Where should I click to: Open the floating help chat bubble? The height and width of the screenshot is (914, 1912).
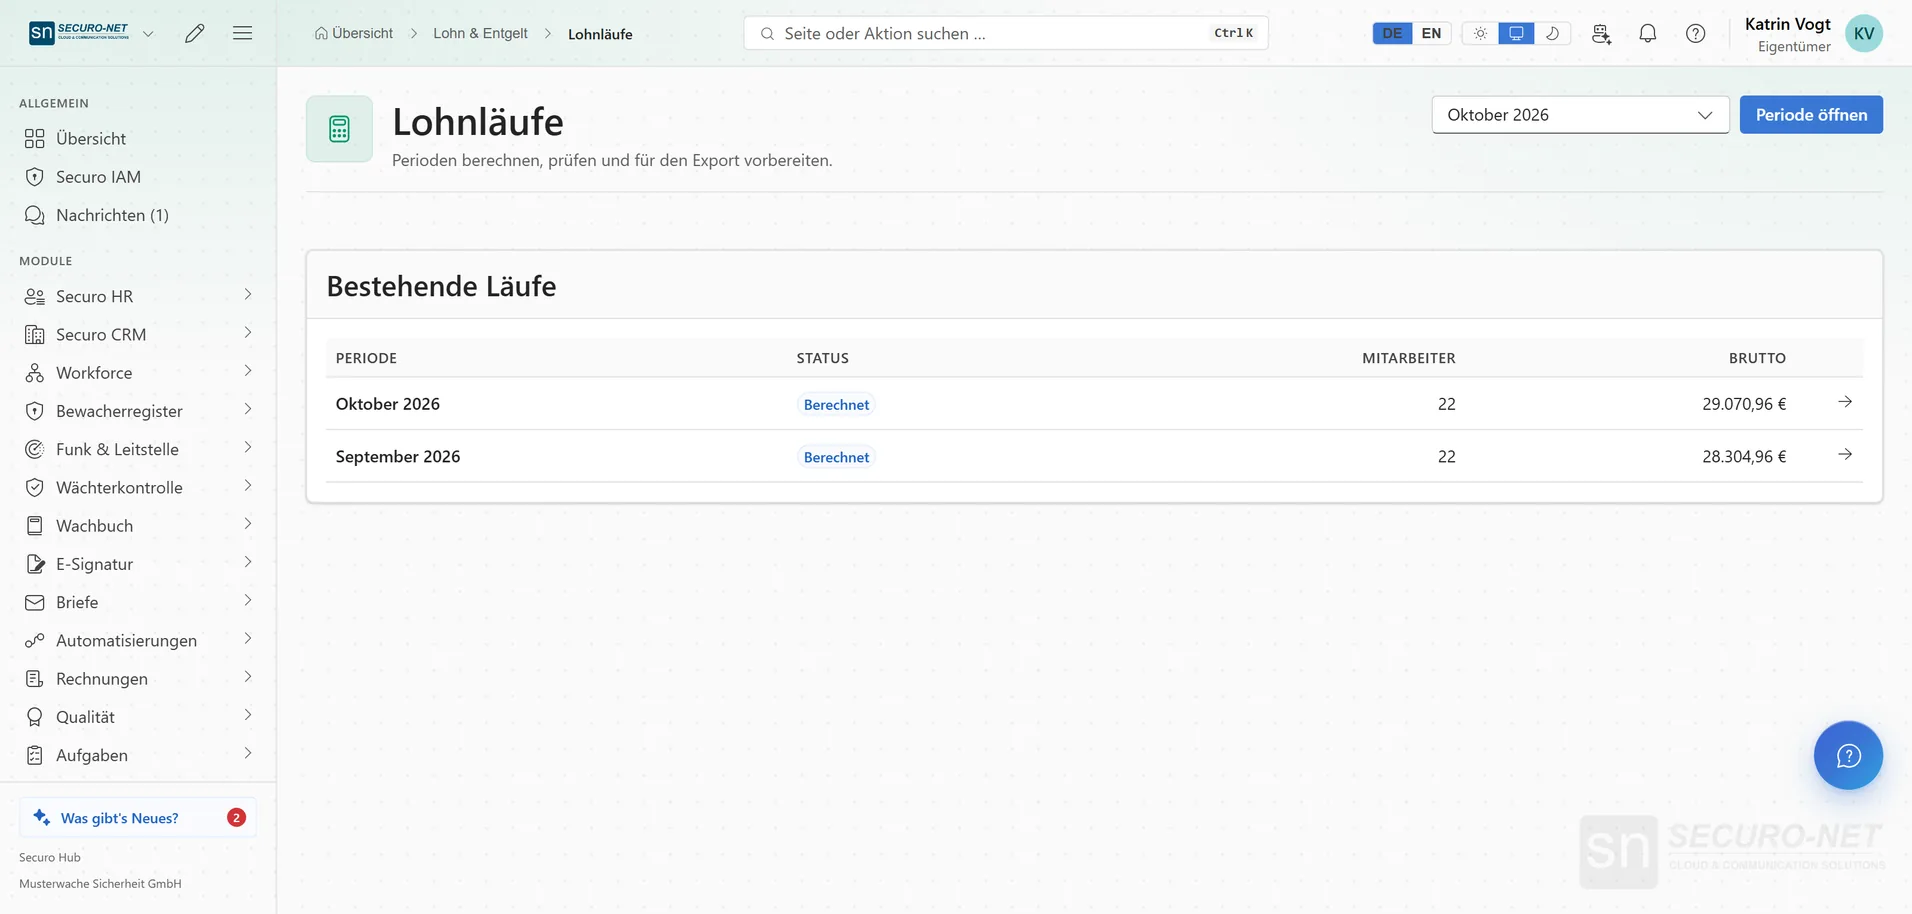click(x=1848, y=756)
